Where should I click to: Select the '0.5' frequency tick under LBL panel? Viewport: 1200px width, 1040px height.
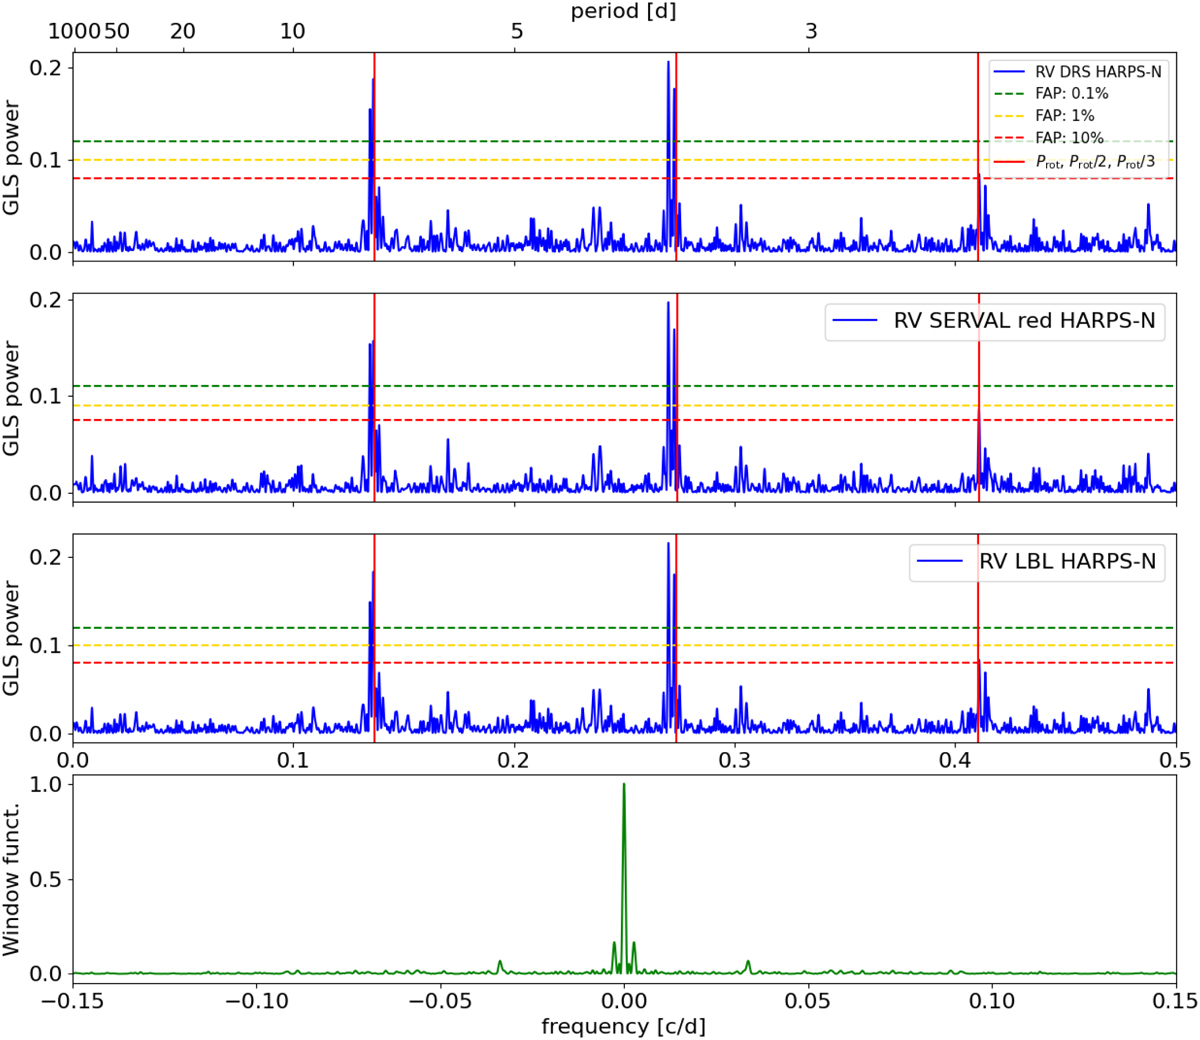[x=1175, y=760]
